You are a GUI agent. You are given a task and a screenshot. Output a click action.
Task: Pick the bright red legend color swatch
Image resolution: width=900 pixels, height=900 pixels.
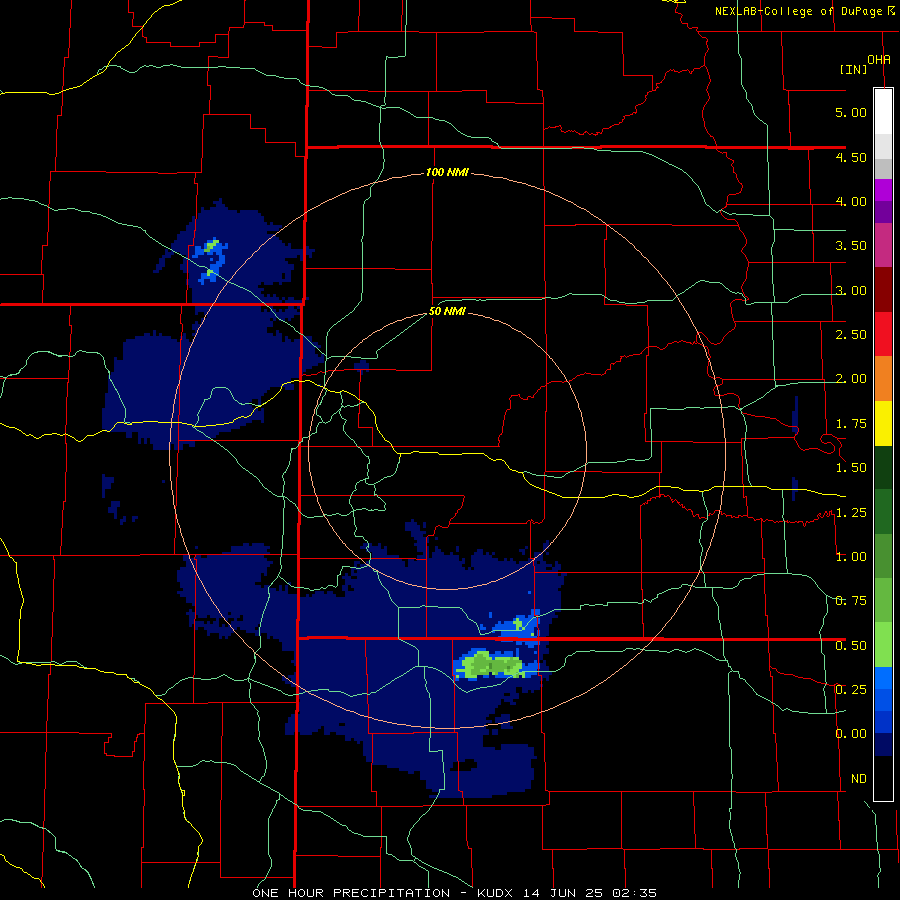tap(883, 334)
